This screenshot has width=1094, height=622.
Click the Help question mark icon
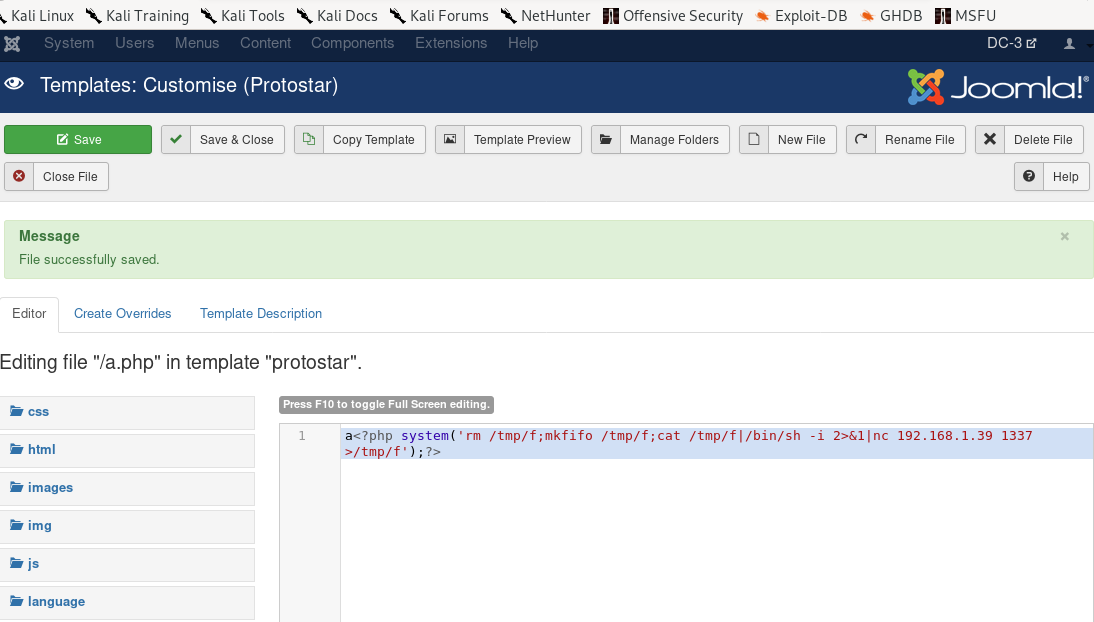pos(1028,176)
